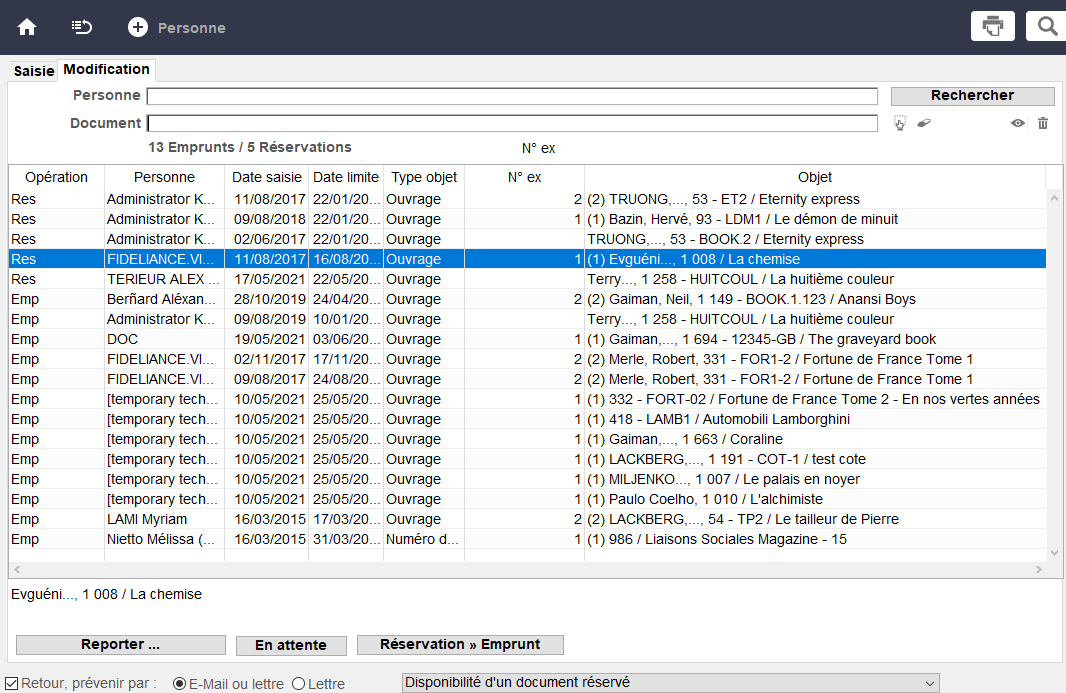Focus the Document input field
1066x693 pixels.
tap(513, 123)
